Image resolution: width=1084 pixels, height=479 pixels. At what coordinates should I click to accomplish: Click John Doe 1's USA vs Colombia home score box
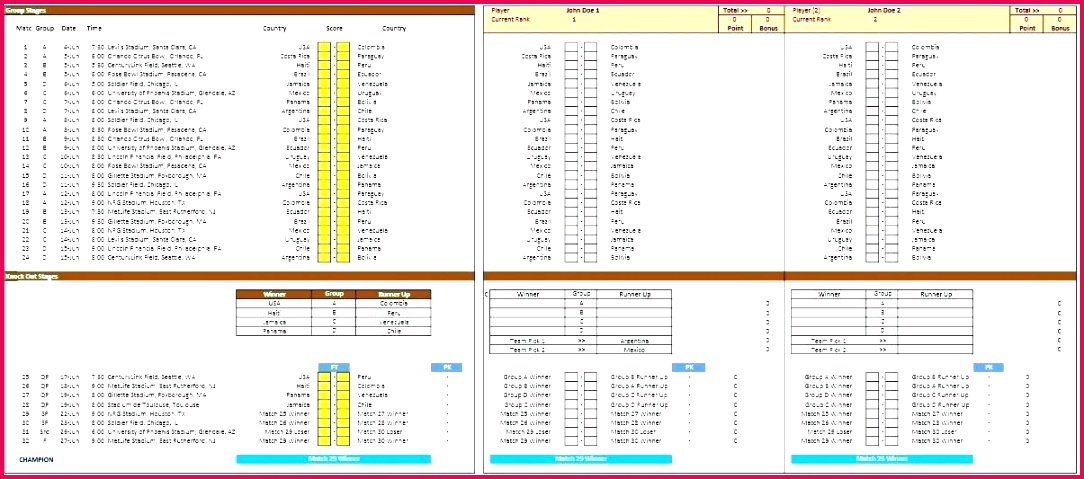click(571, 47)
